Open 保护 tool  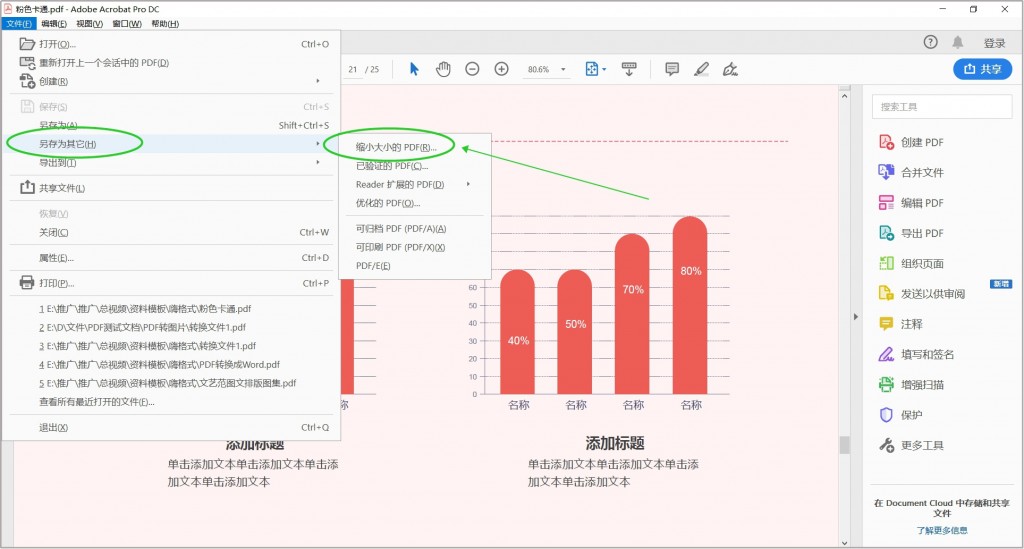[x=901, y=415]
